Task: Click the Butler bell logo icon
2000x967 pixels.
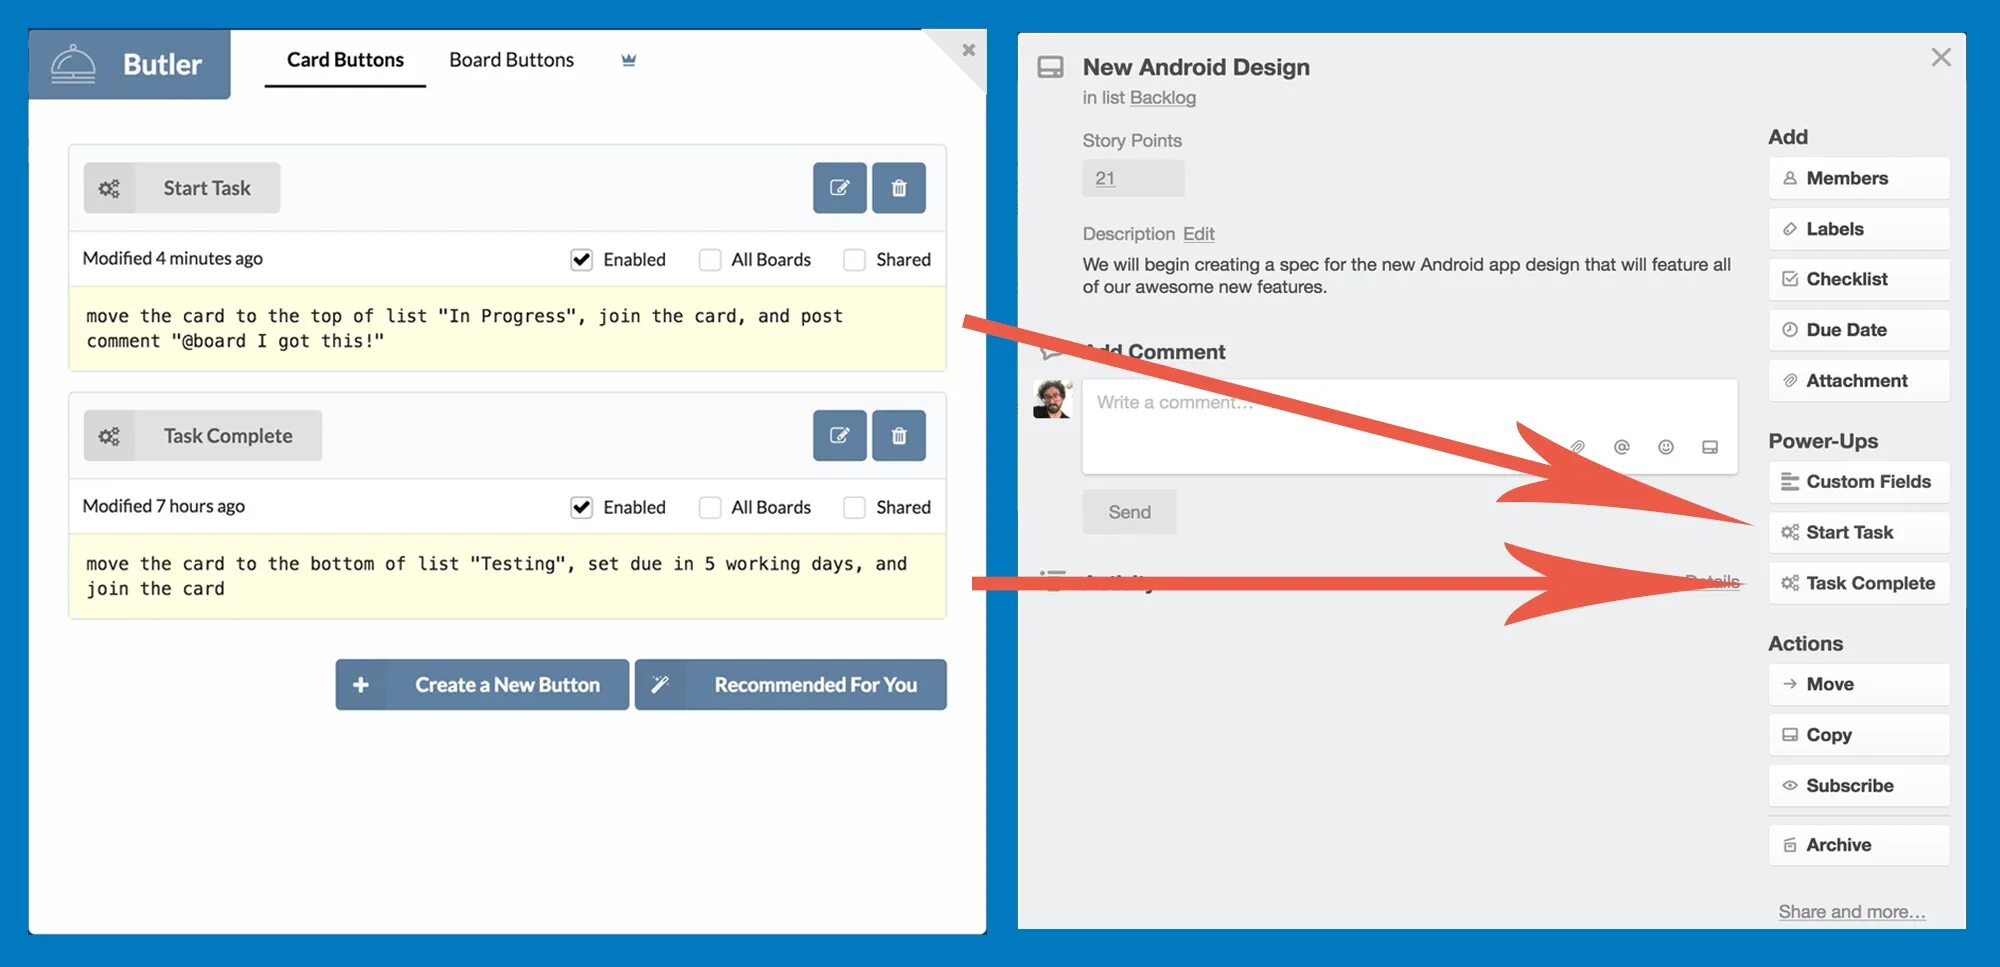Action: 73,65
